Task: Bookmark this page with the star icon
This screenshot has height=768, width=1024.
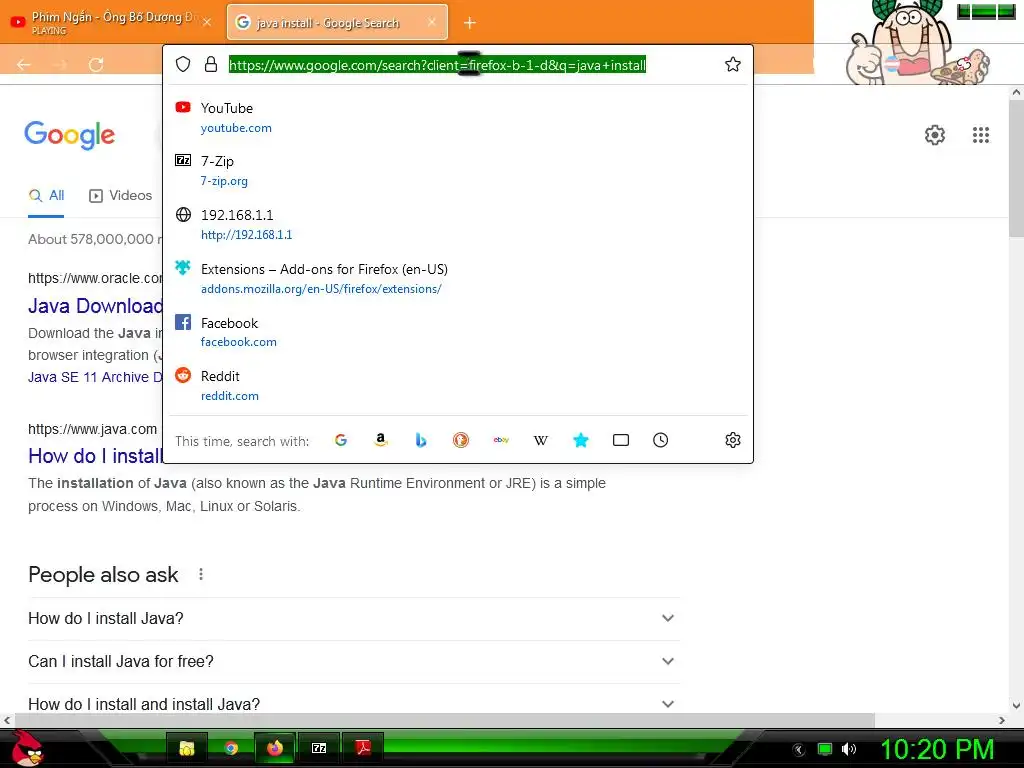Action: tap(733, 64)
